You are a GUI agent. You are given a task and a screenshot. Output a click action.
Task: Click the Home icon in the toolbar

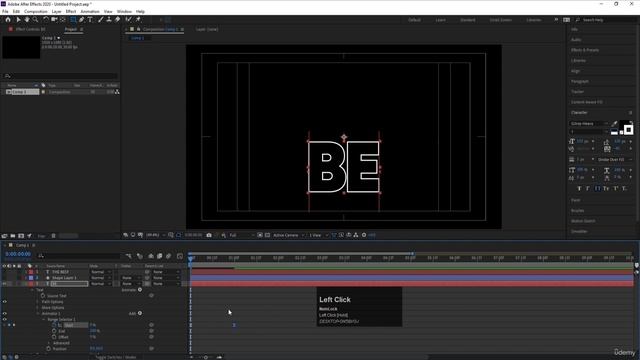pos(8,20)
